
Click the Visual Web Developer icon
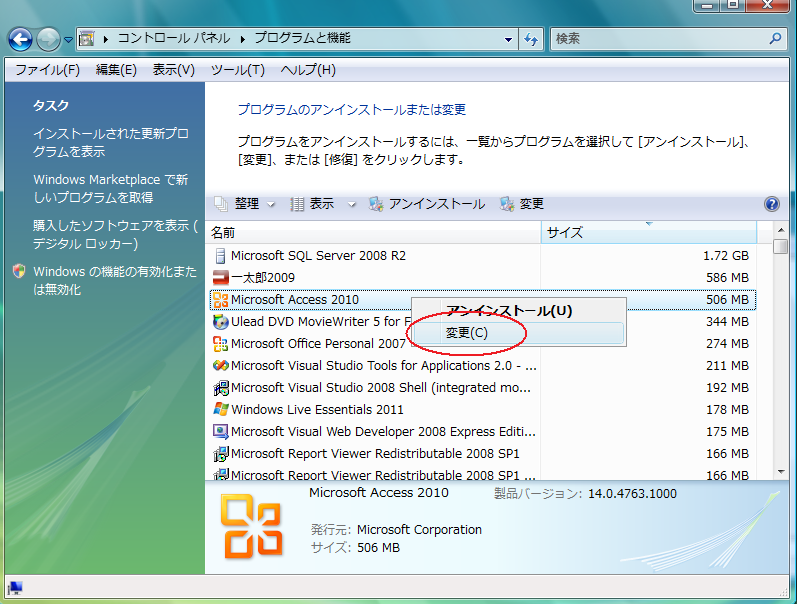pos(221,432)
